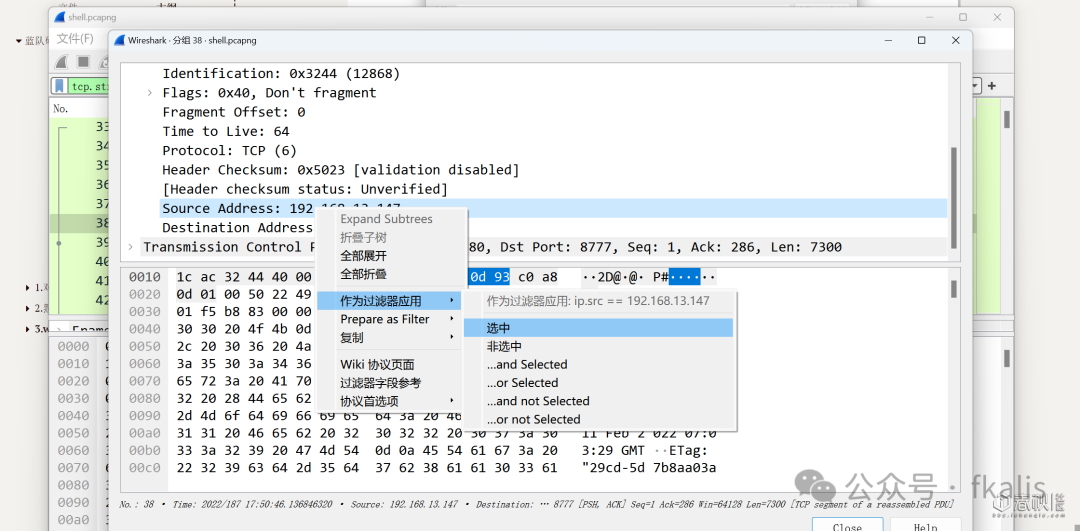Click main window bytes pane scrollbar thumb
1080x531 pixels.
(x=1006, y=358)
